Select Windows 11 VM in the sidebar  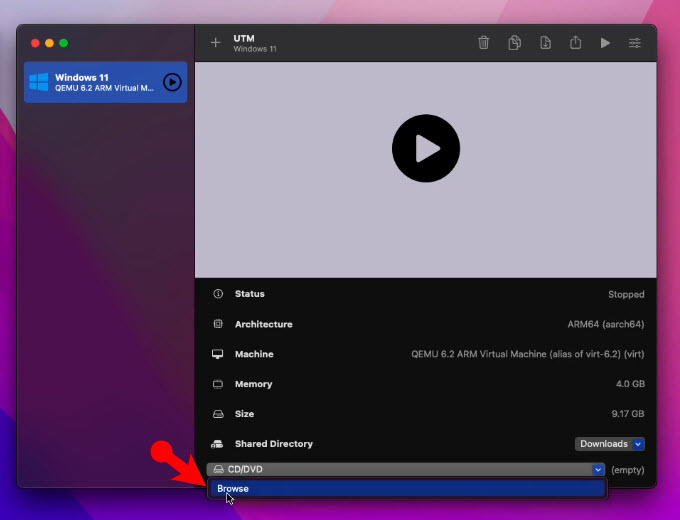pyautogui.click(x=105, y=82)
